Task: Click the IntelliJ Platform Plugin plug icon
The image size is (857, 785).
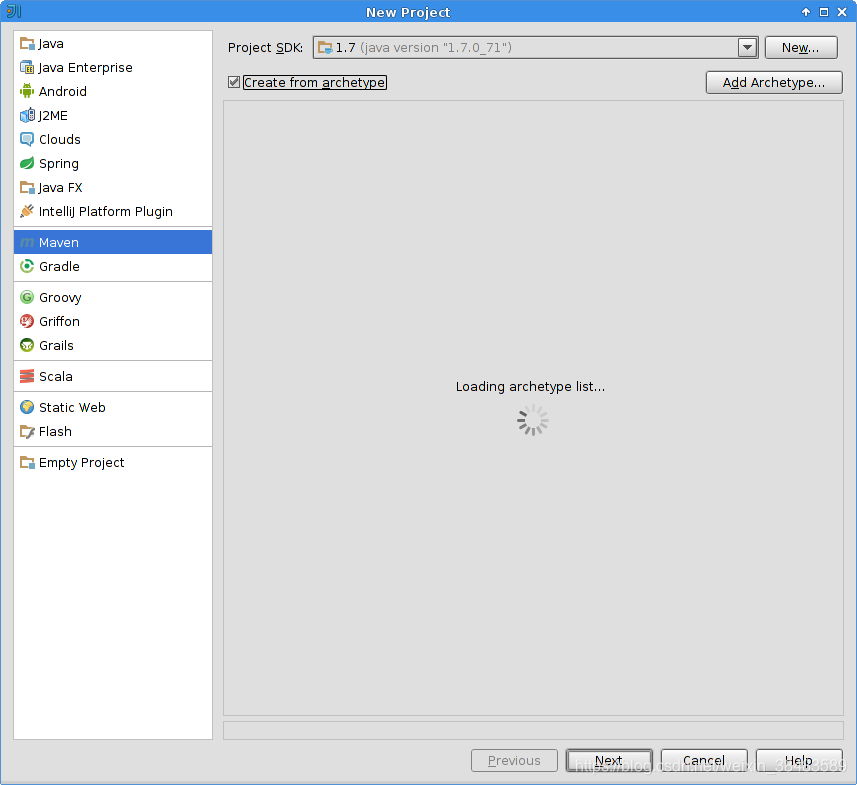Action: pos(27,211)
